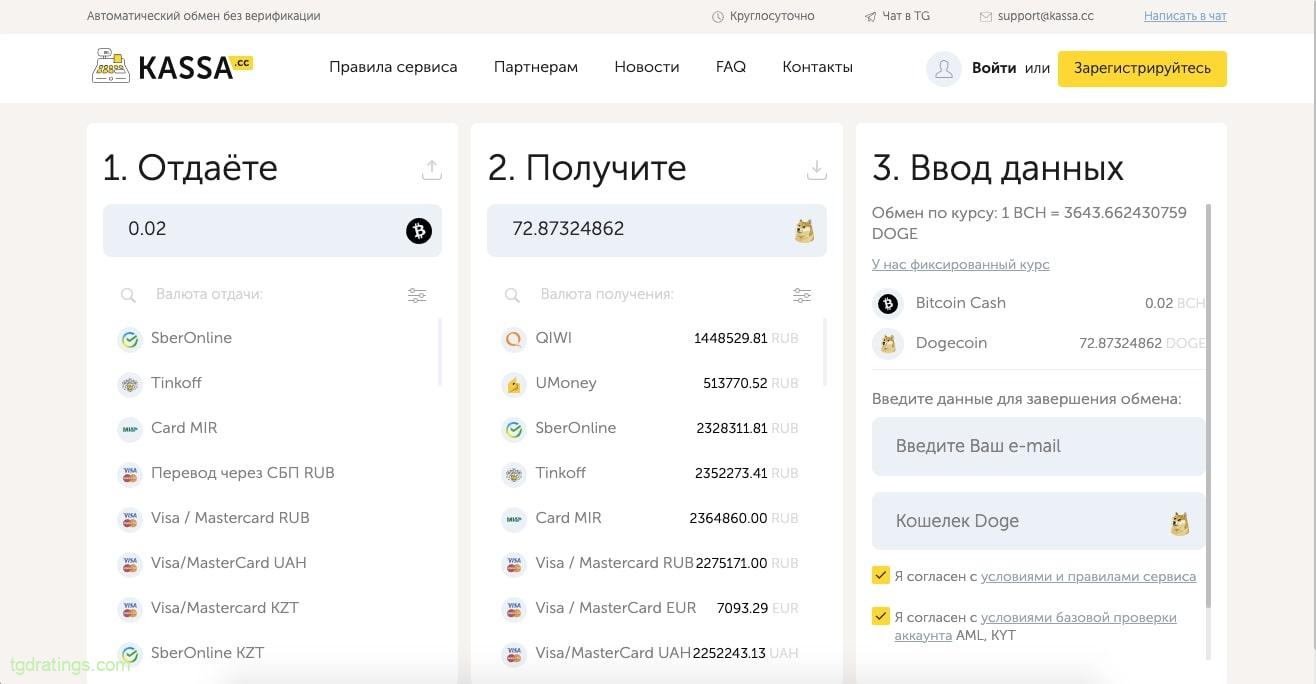1316x684 pixels.
Task: Click the Telegram icon near Чат в TG
Action: tap(871, 17)
